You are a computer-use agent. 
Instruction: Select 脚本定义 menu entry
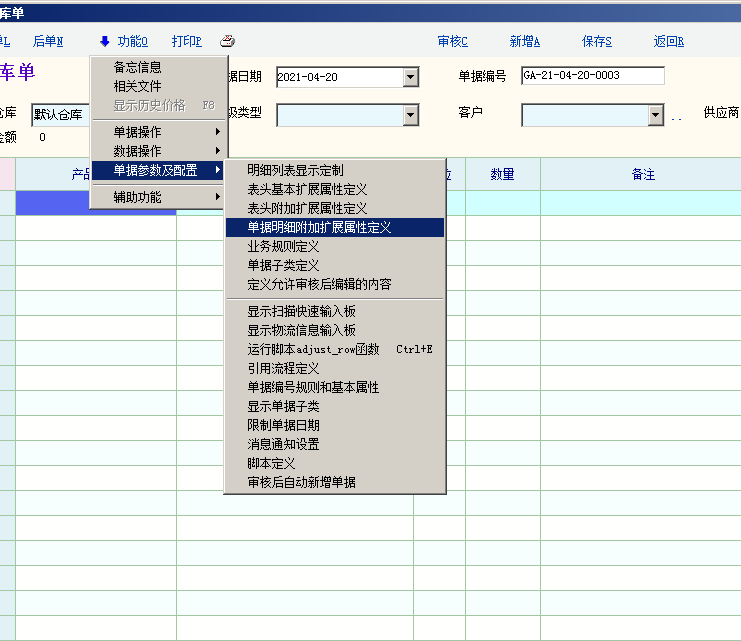271,464
